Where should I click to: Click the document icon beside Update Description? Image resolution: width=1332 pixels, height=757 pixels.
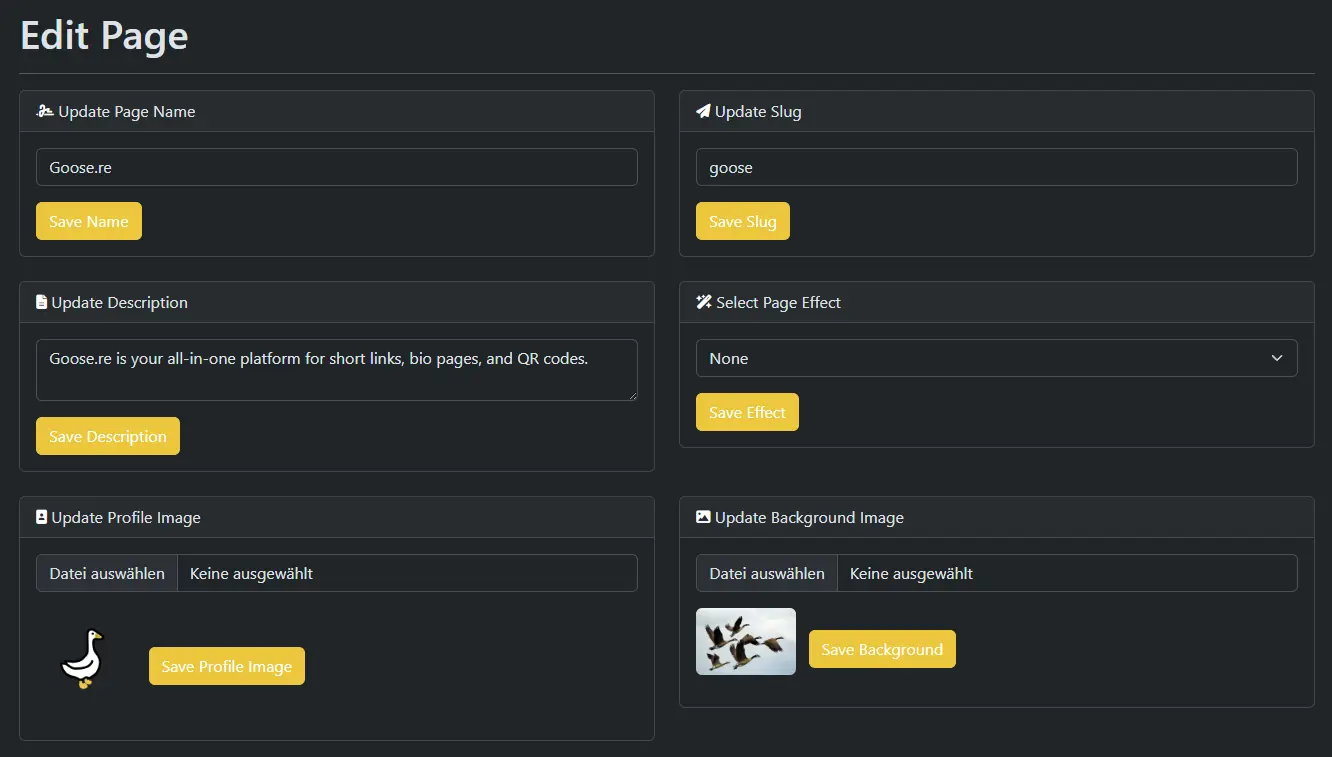(41, 302)
